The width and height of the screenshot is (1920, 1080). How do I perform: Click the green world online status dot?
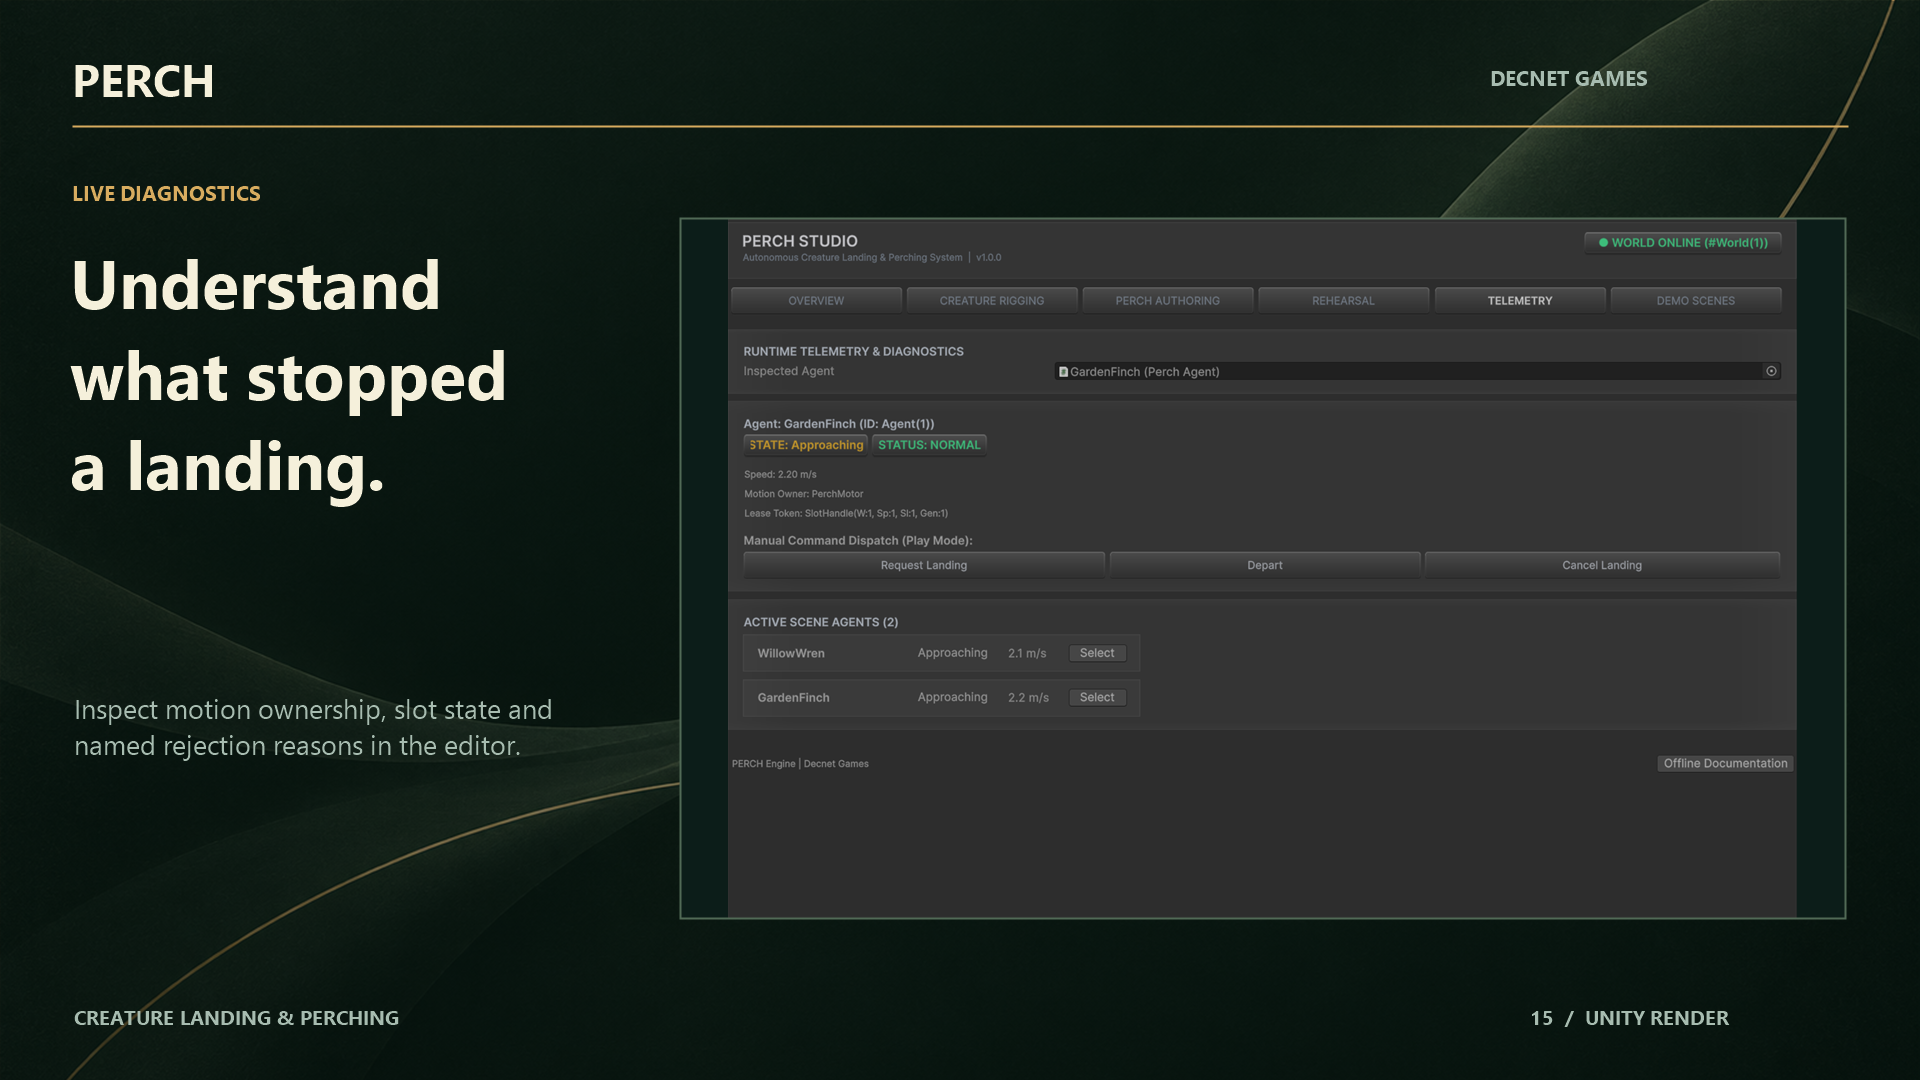1603,243
